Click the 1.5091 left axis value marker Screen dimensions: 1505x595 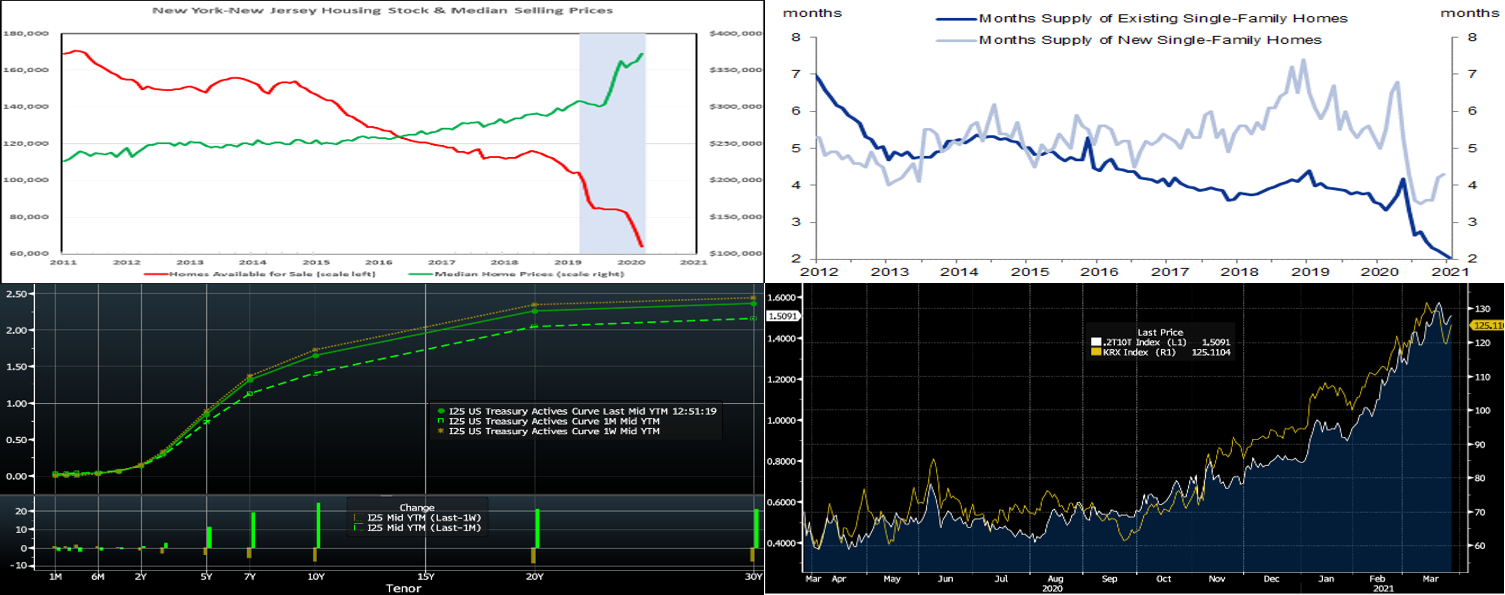click(x=780, y=316)
